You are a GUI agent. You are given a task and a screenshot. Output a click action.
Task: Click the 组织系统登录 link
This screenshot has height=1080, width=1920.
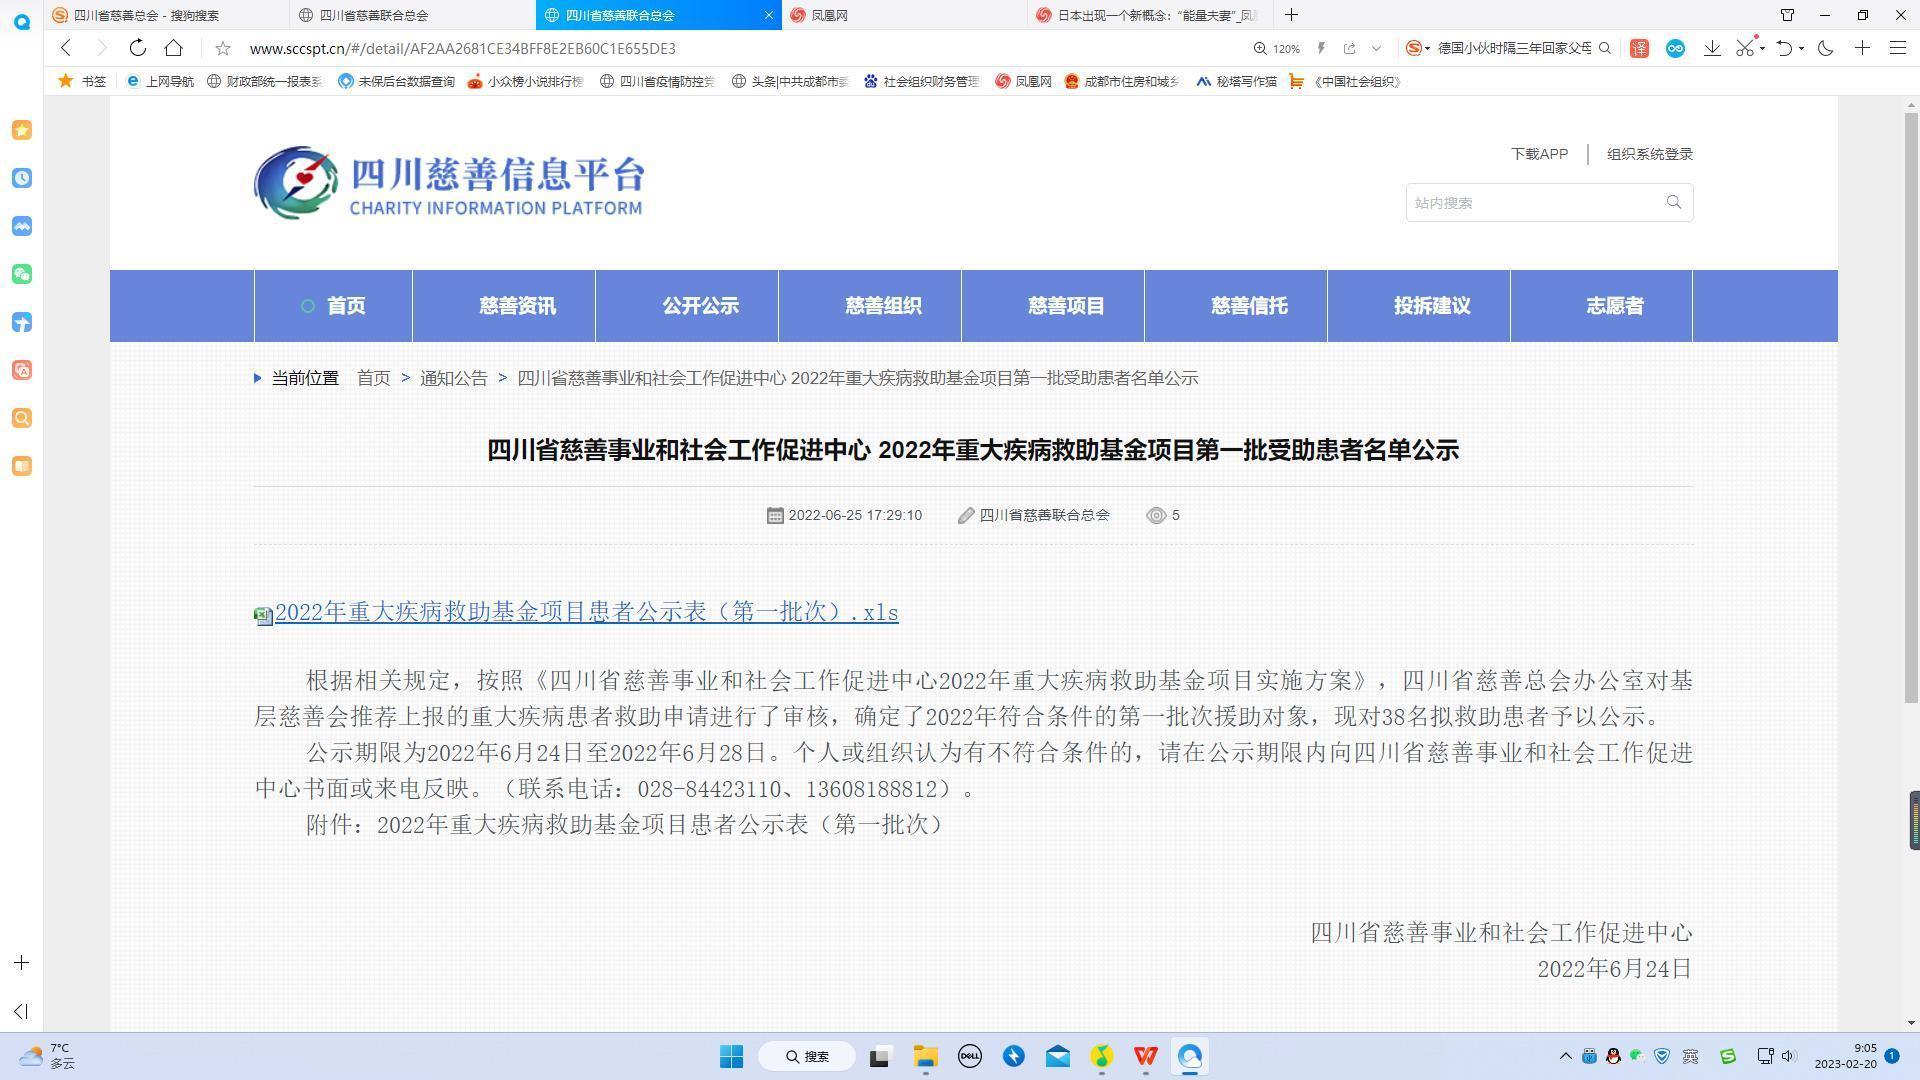1649,154
